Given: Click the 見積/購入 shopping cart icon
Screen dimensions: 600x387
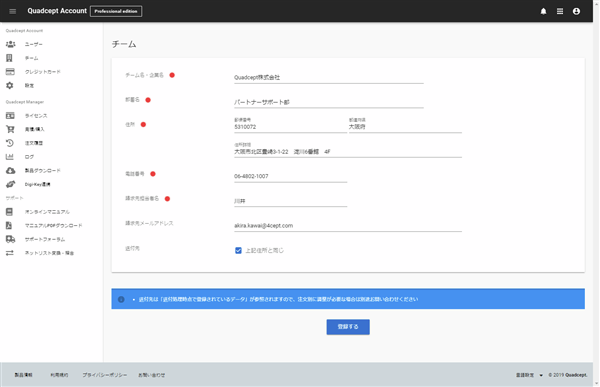Looking at the screenshot, I should [x=10, y=129].
